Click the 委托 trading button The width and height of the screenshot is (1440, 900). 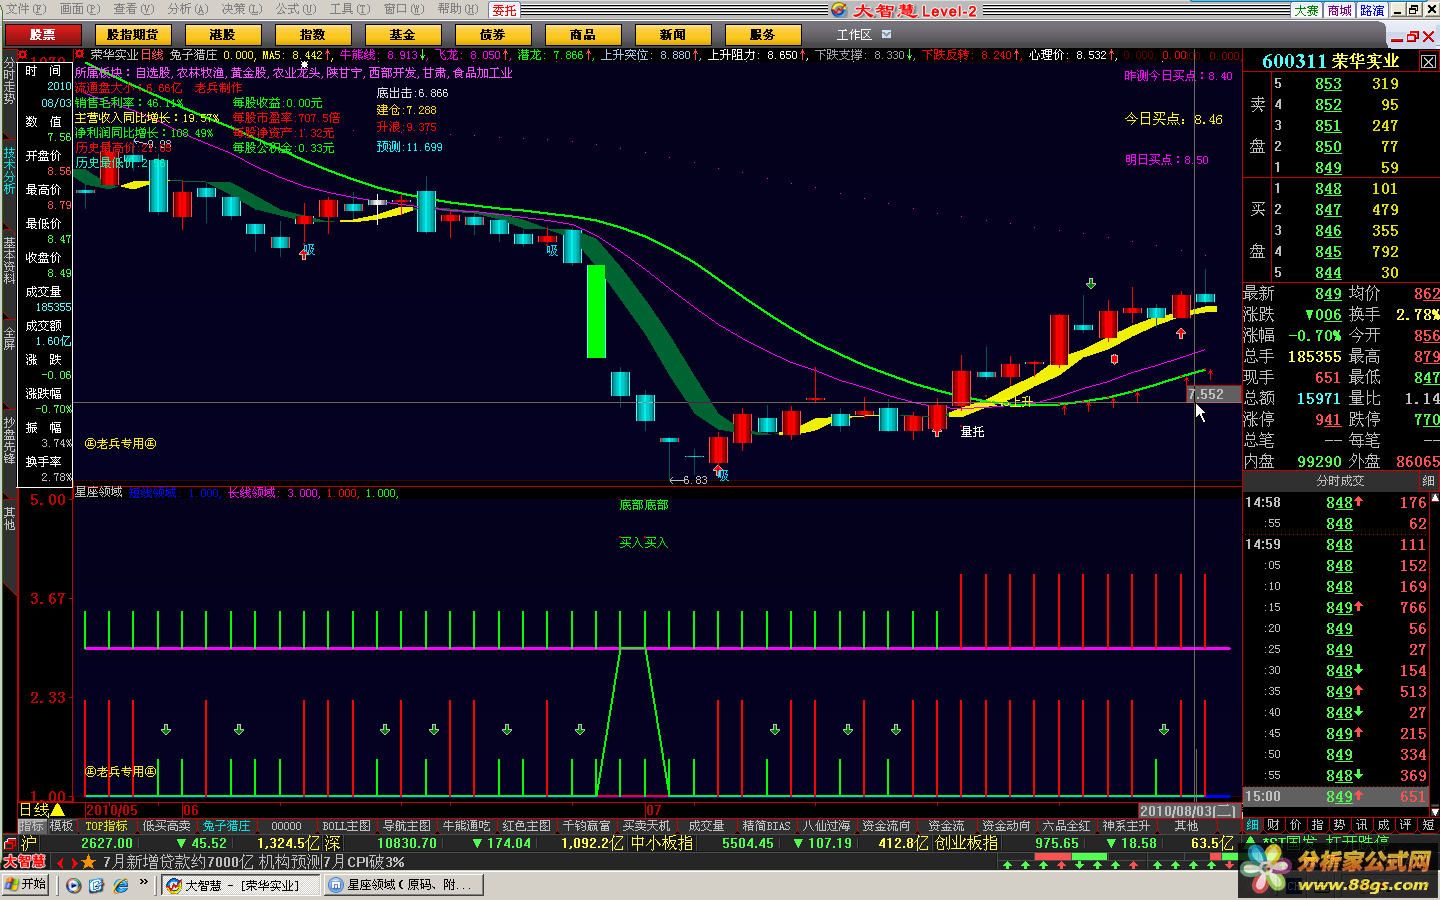[x=504, y=10]
